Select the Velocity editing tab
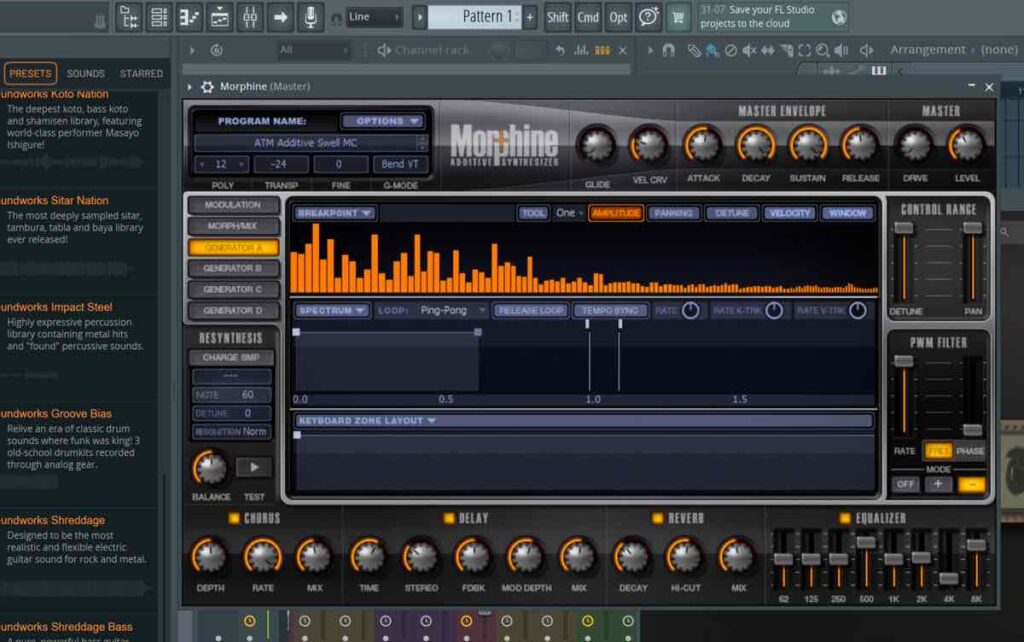Screen dimensions: 1024x642 click(x=790, y=213)
